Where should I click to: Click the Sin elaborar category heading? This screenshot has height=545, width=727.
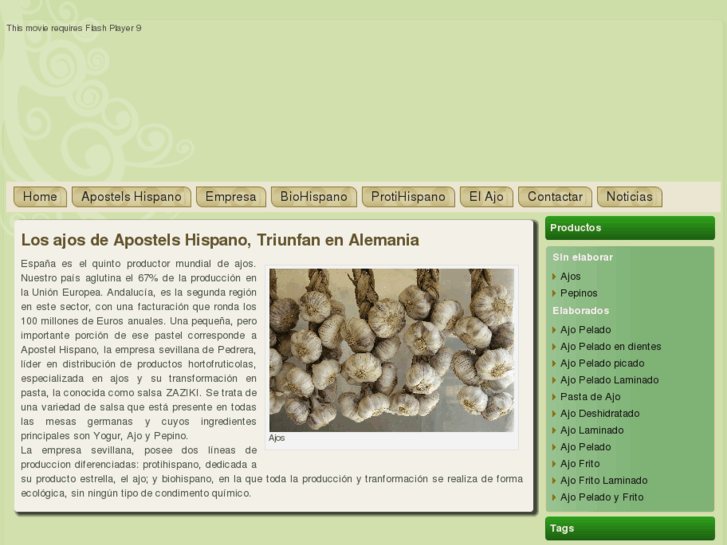click(x=582, y=257)
